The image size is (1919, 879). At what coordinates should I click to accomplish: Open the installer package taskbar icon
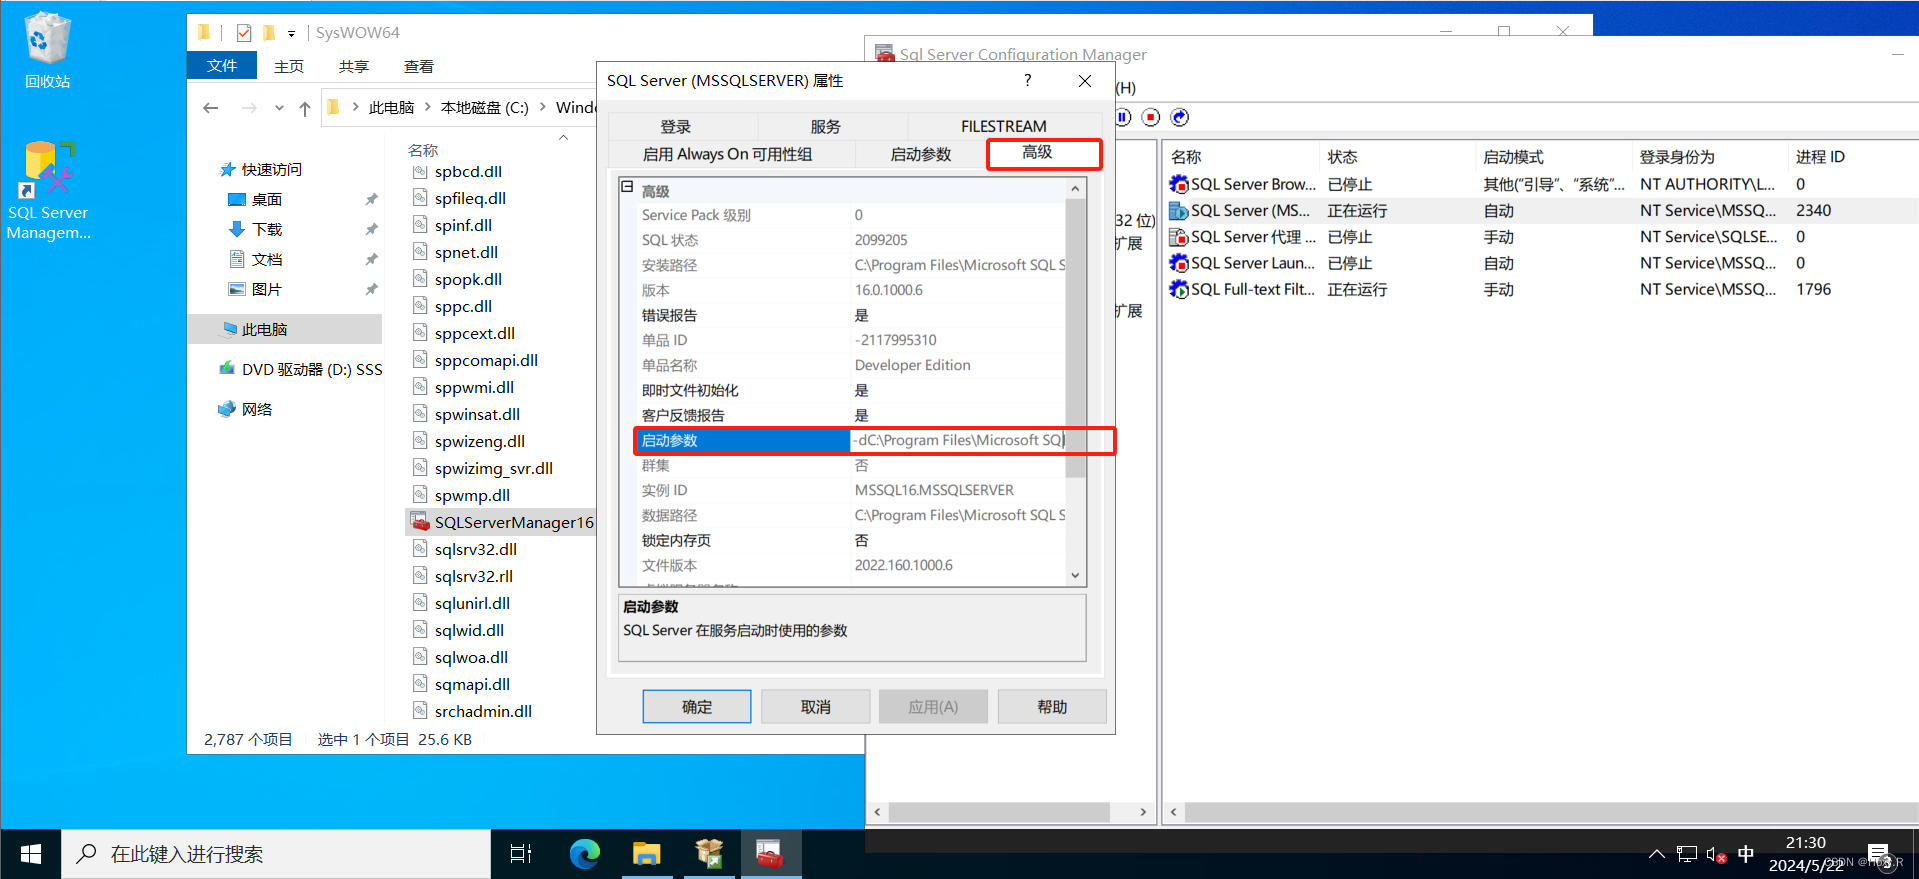[x=709, y=854]
